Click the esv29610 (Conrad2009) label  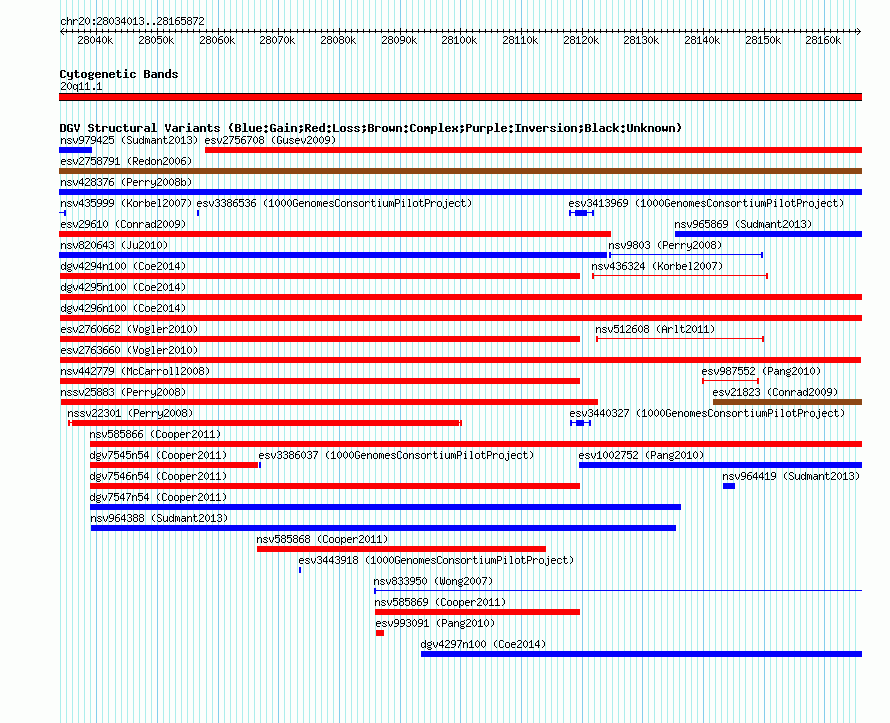point(123,224)
